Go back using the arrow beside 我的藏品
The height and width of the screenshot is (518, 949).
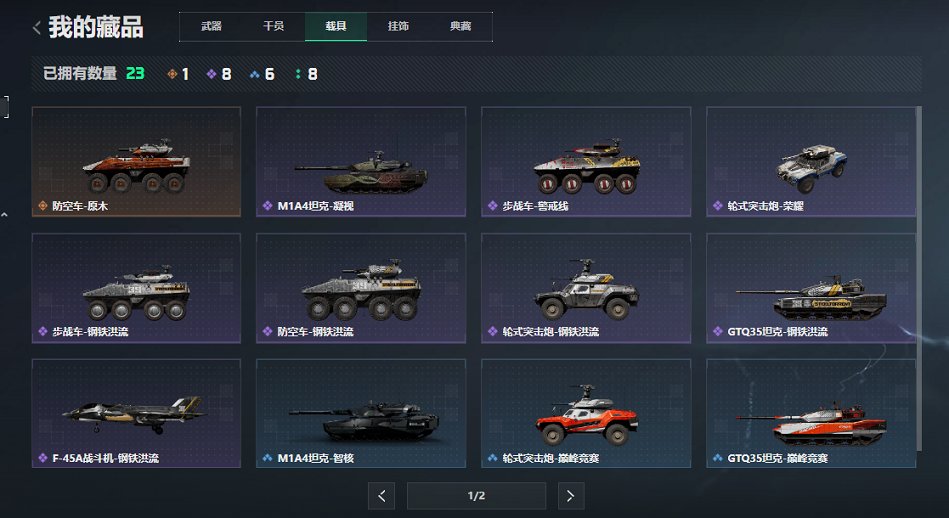point(37,28)
